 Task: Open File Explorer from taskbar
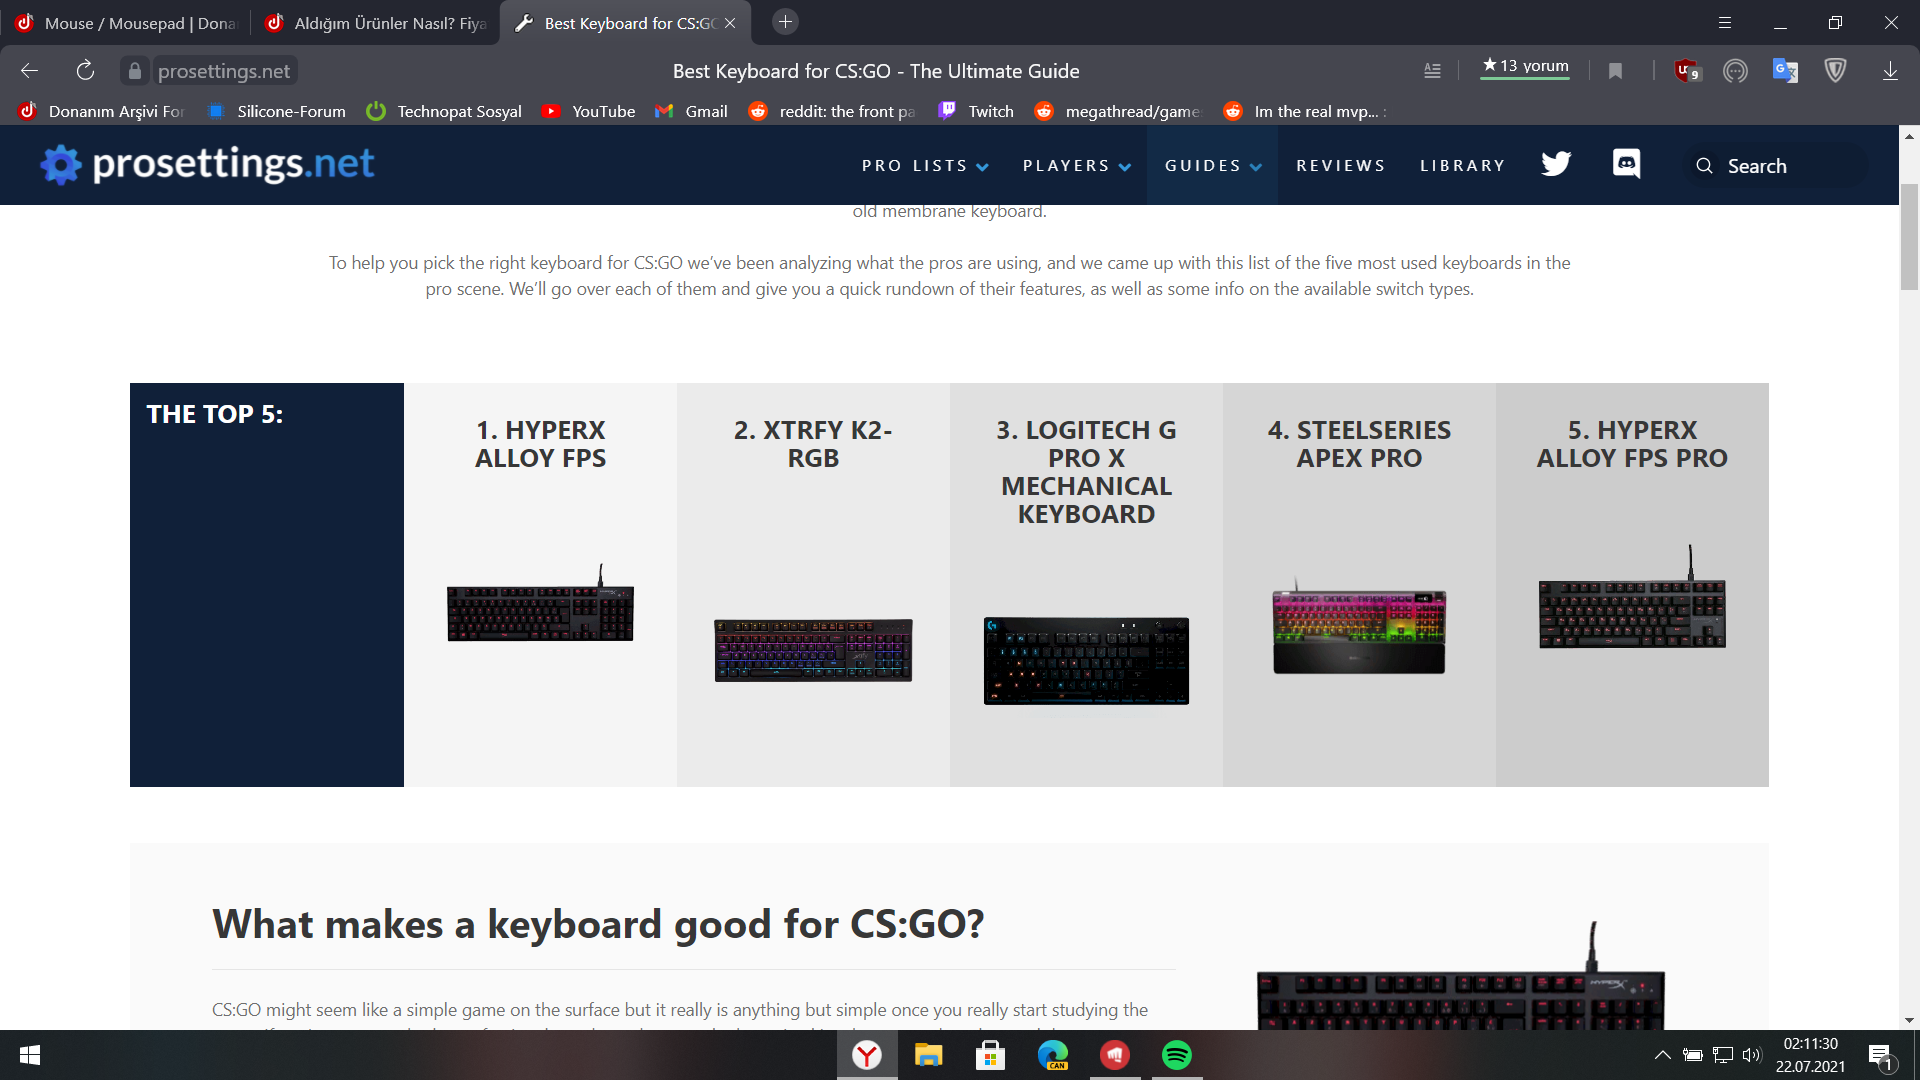pyautogui.click(x=928, y=1055)
